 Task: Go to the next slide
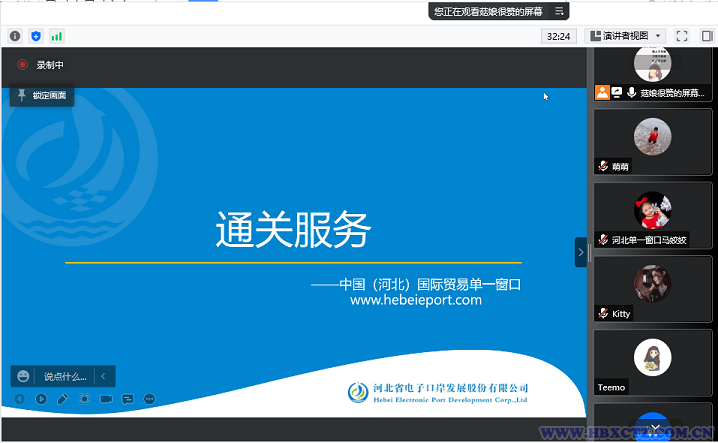(41, 399)
